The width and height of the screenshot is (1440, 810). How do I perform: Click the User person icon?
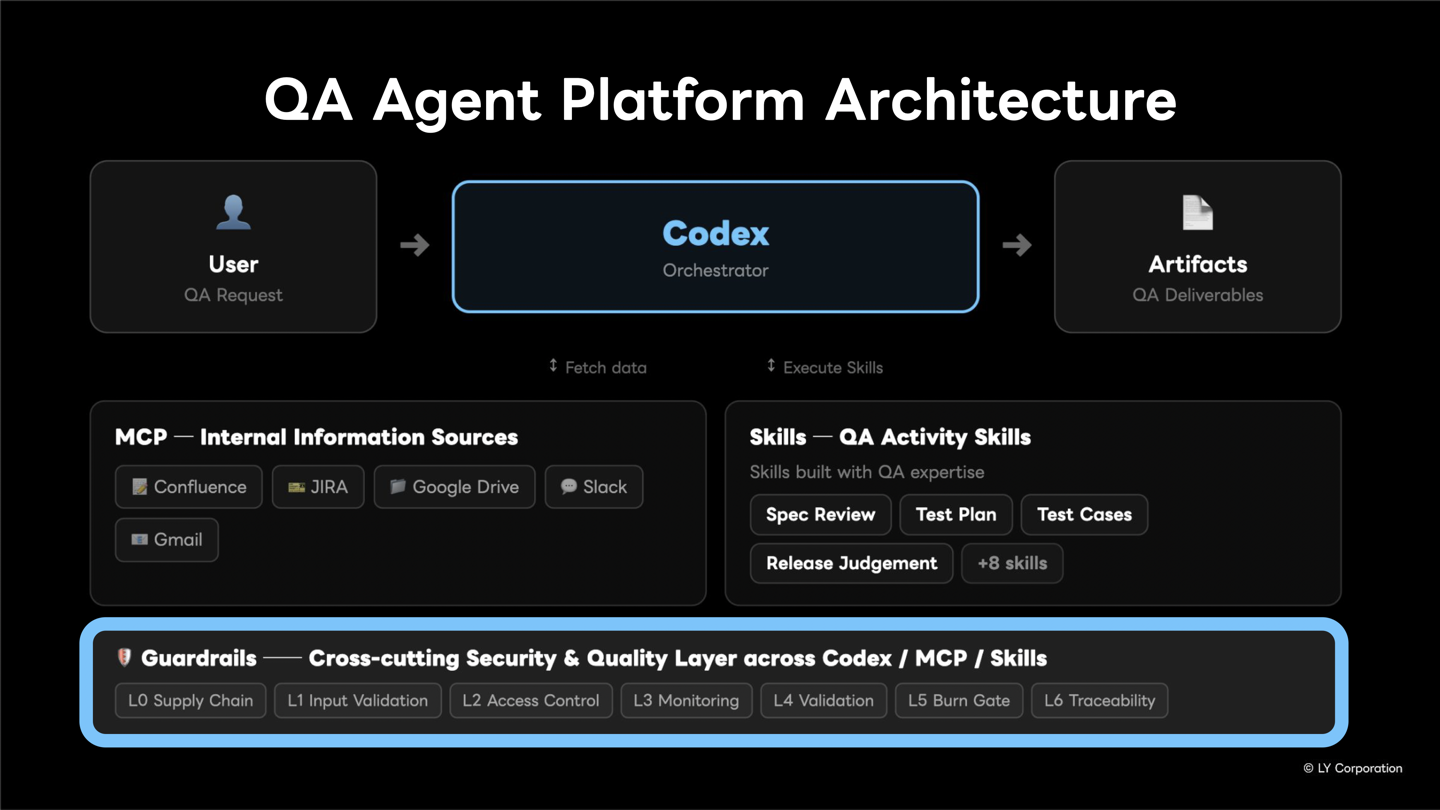(x=233, y=212)
